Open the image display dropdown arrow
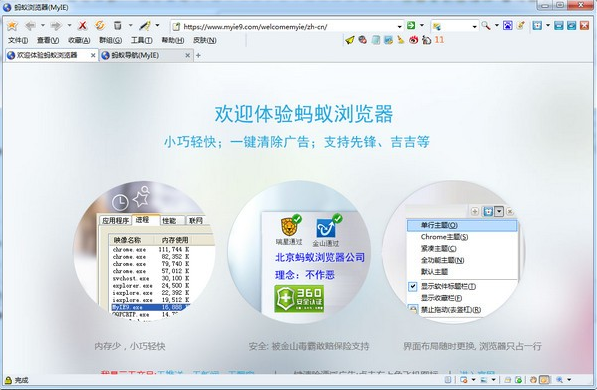This screenshot has width=597, height=390. [493, 379]
